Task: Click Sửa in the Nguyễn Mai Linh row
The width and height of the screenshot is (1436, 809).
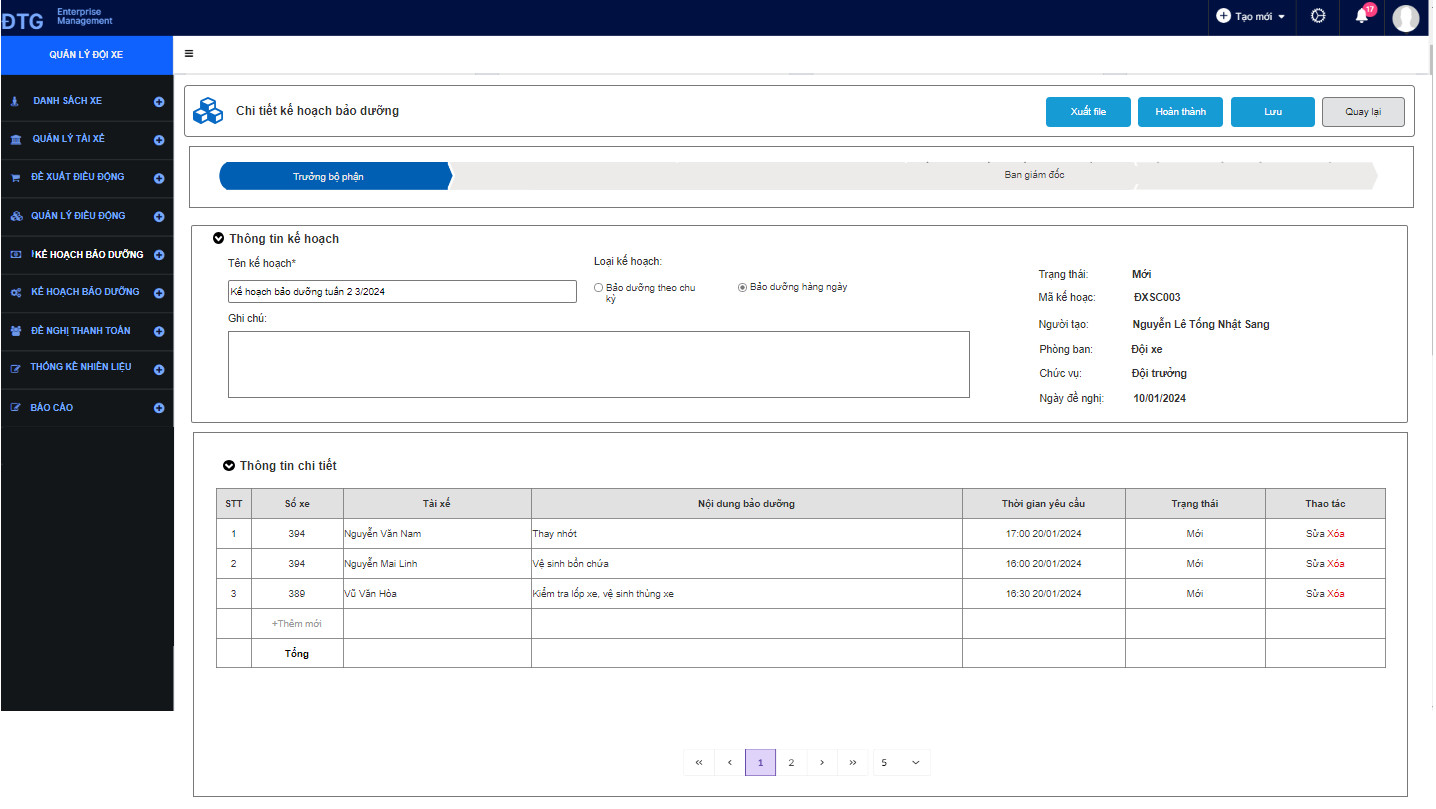Action: (1315, 564)
